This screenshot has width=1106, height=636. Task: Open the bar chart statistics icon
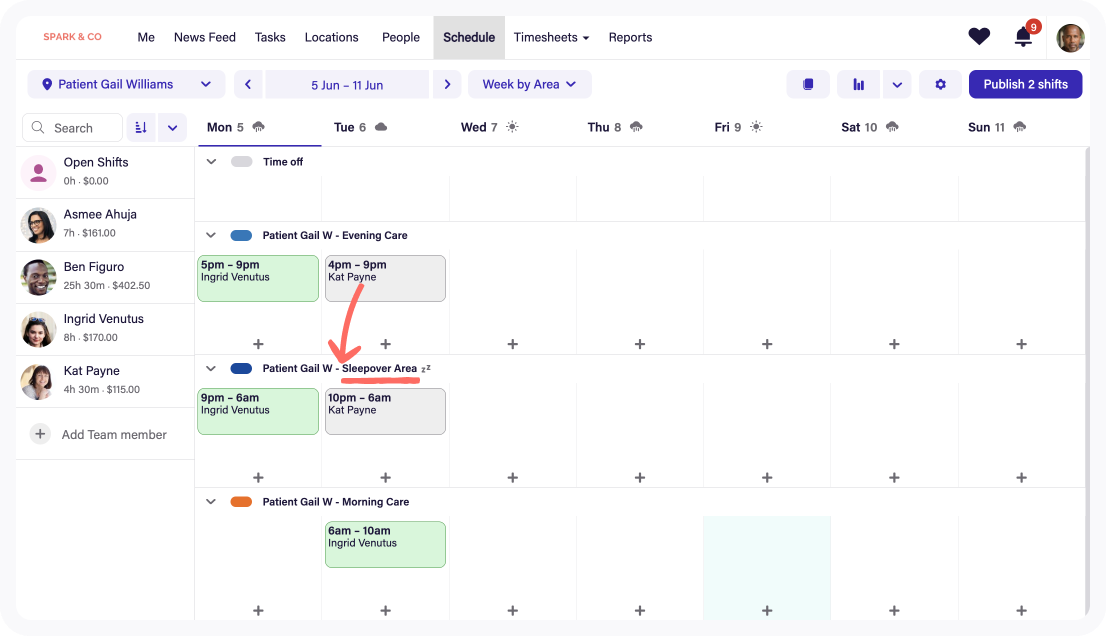pos(858,85)
